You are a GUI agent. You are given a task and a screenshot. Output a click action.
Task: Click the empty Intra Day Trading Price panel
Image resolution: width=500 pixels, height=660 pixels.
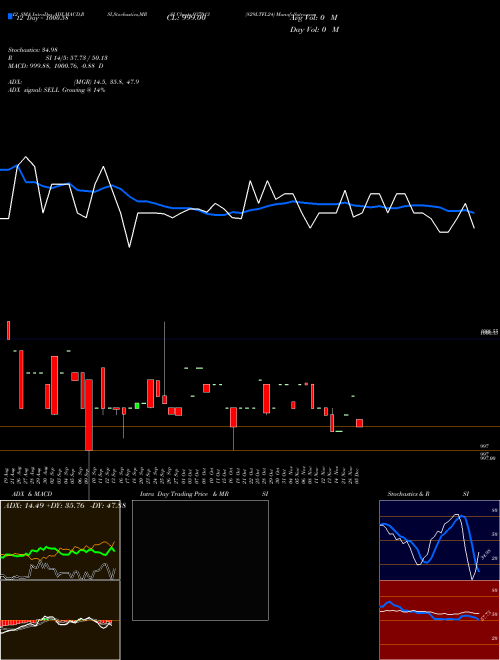200,560
